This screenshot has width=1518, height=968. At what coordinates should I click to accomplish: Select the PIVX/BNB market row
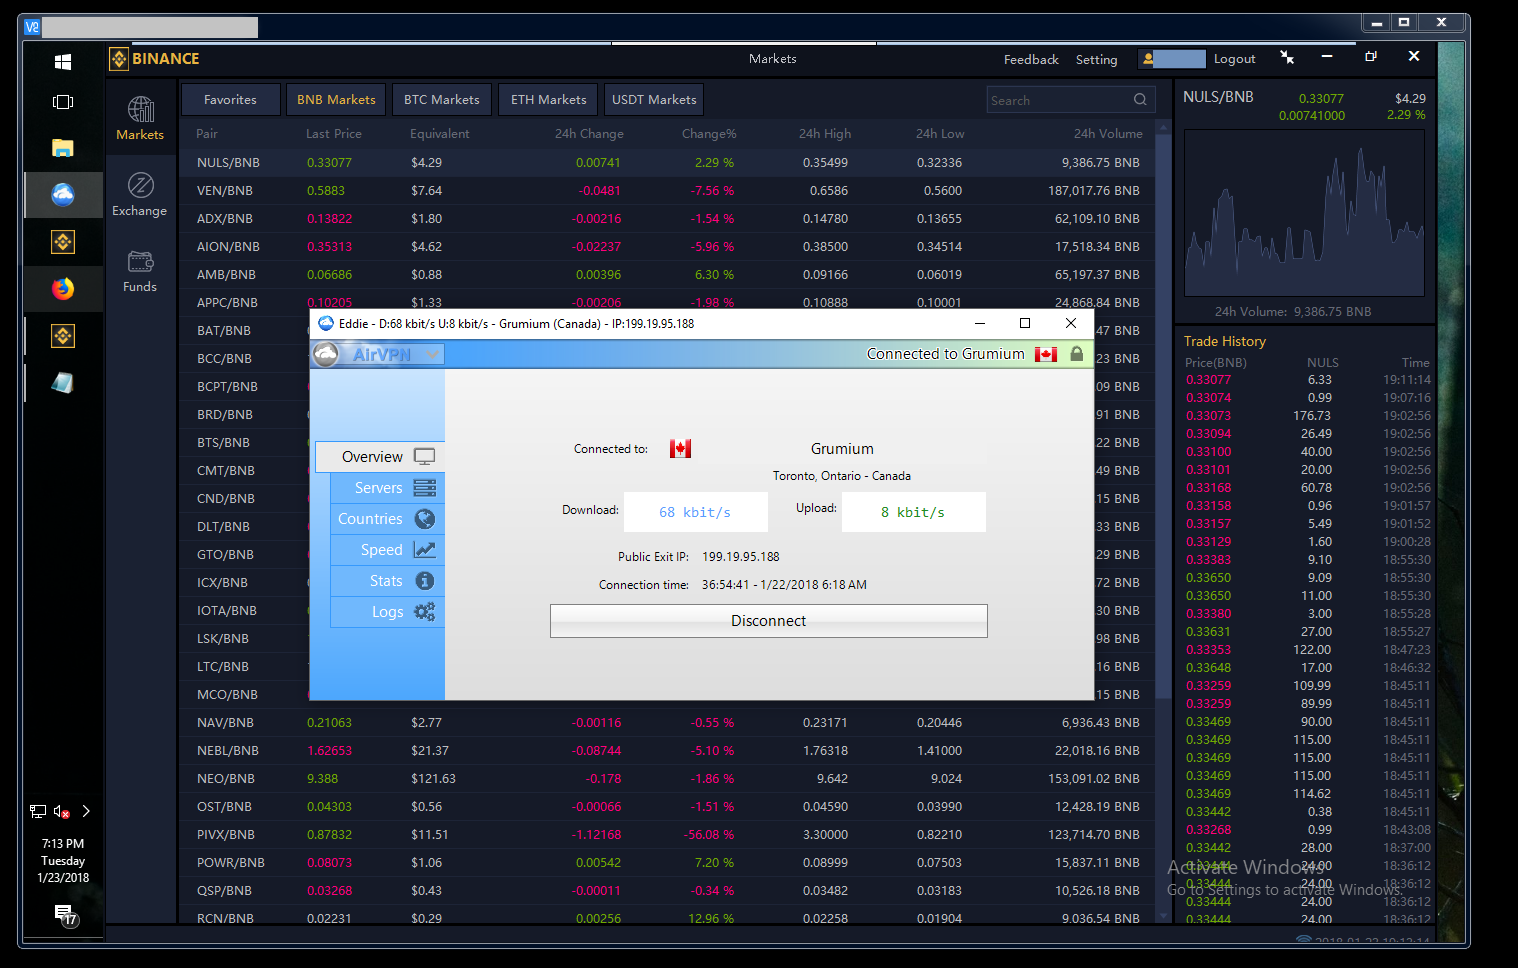(x=667, y=834)
